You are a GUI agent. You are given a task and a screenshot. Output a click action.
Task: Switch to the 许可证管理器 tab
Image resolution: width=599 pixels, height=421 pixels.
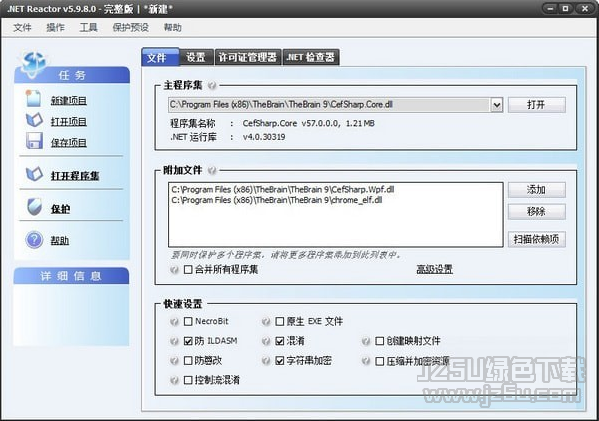click(248, 57)
